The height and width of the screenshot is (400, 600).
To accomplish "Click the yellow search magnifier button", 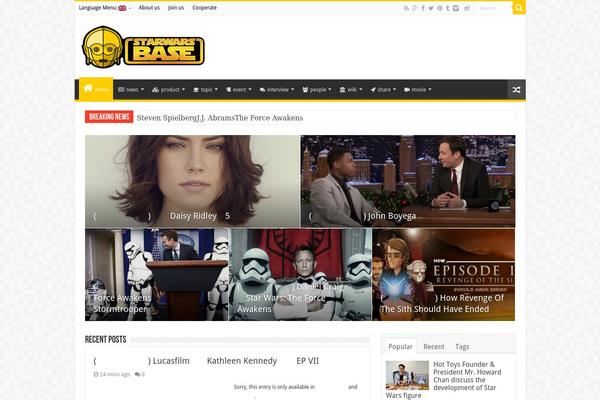I will coord(519,8).
